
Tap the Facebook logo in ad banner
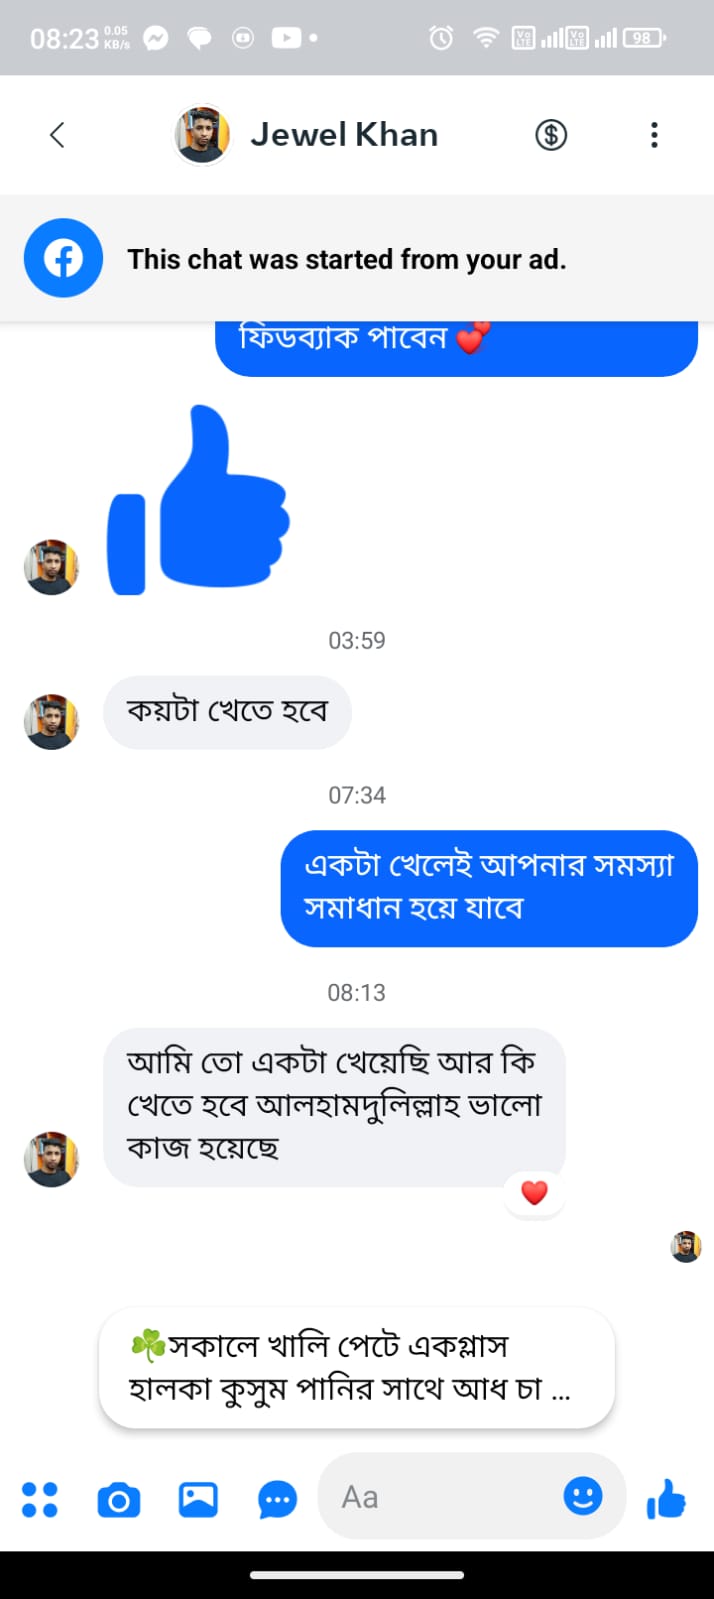coord(63,259)
